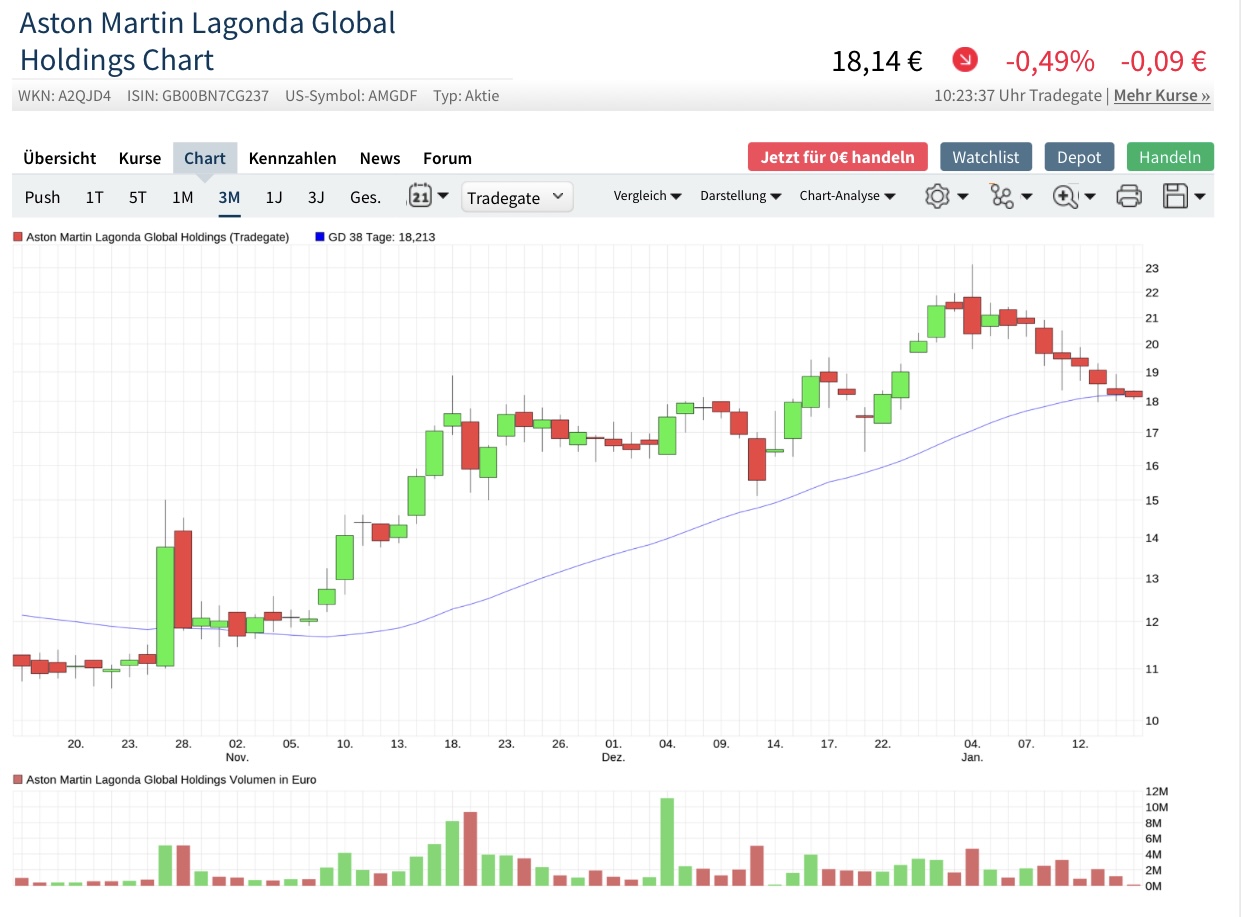
Task: Select the 3M timeframe
Action: click(x=229, y=197)
